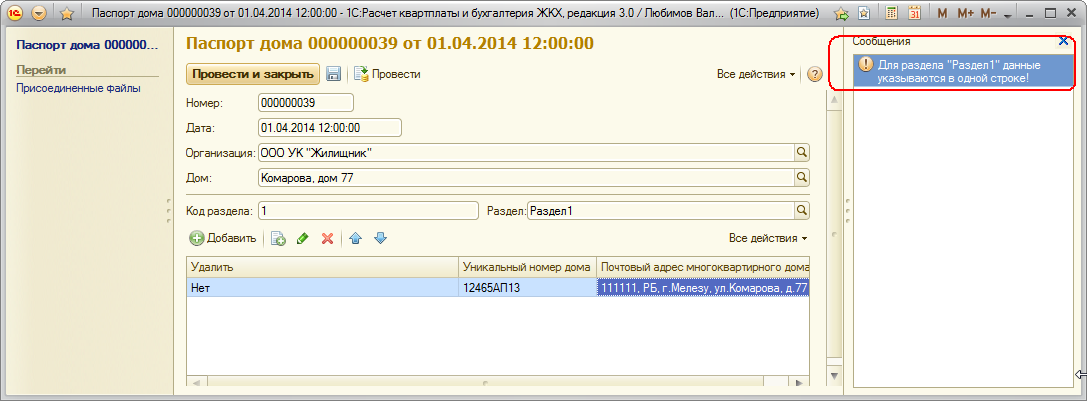
Task: Open the dropdown arrow beside 1C logo
Action: click(x=40, y=13)
